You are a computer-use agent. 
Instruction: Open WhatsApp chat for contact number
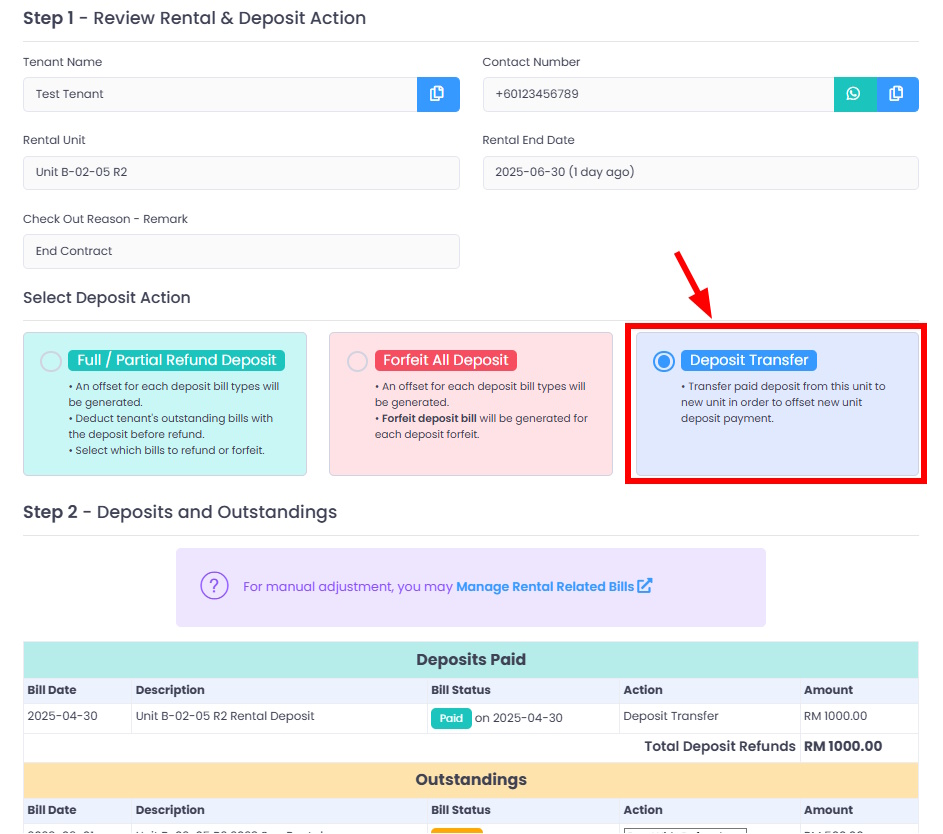[x=855, y=94]
